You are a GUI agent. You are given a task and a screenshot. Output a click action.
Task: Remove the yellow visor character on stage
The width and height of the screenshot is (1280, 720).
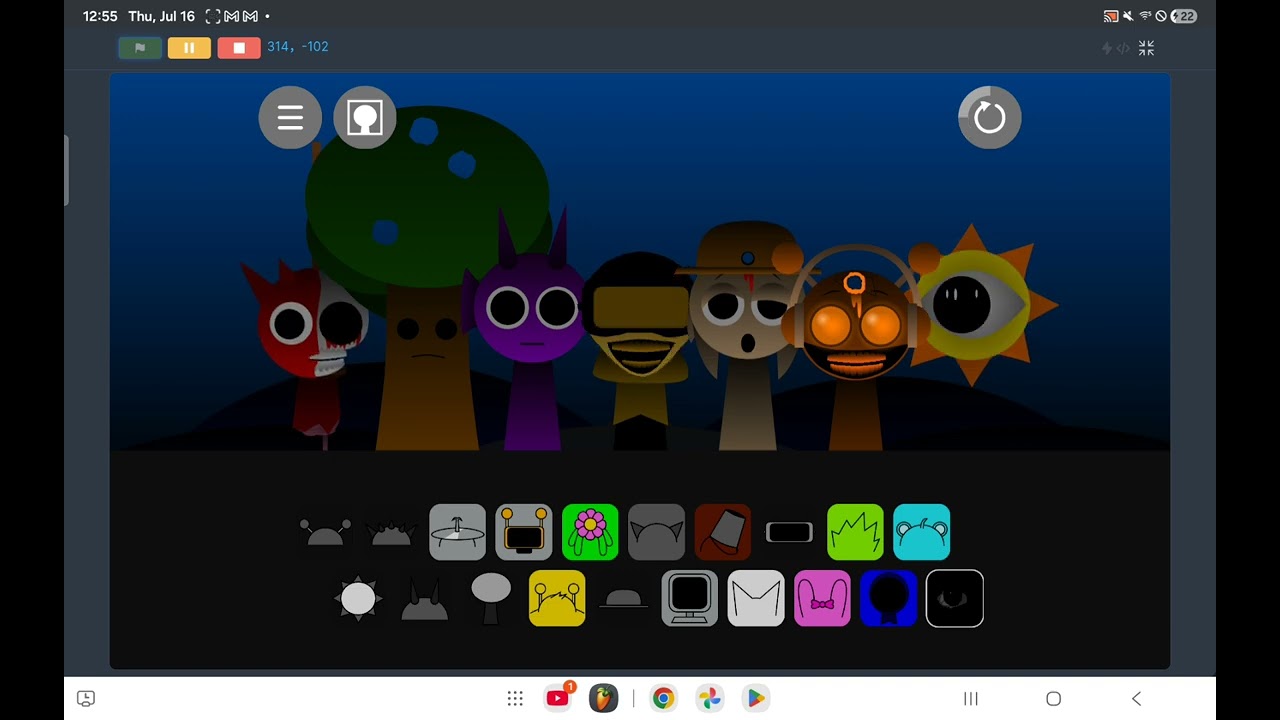tap(638, 350)
